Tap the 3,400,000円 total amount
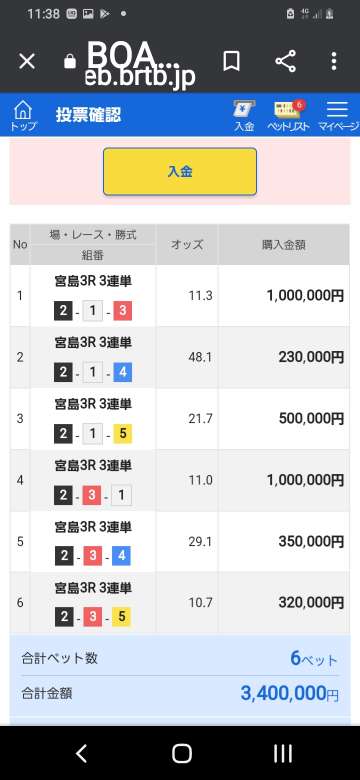The height and width of the screenshot is (780, 360). coord(290,693)
